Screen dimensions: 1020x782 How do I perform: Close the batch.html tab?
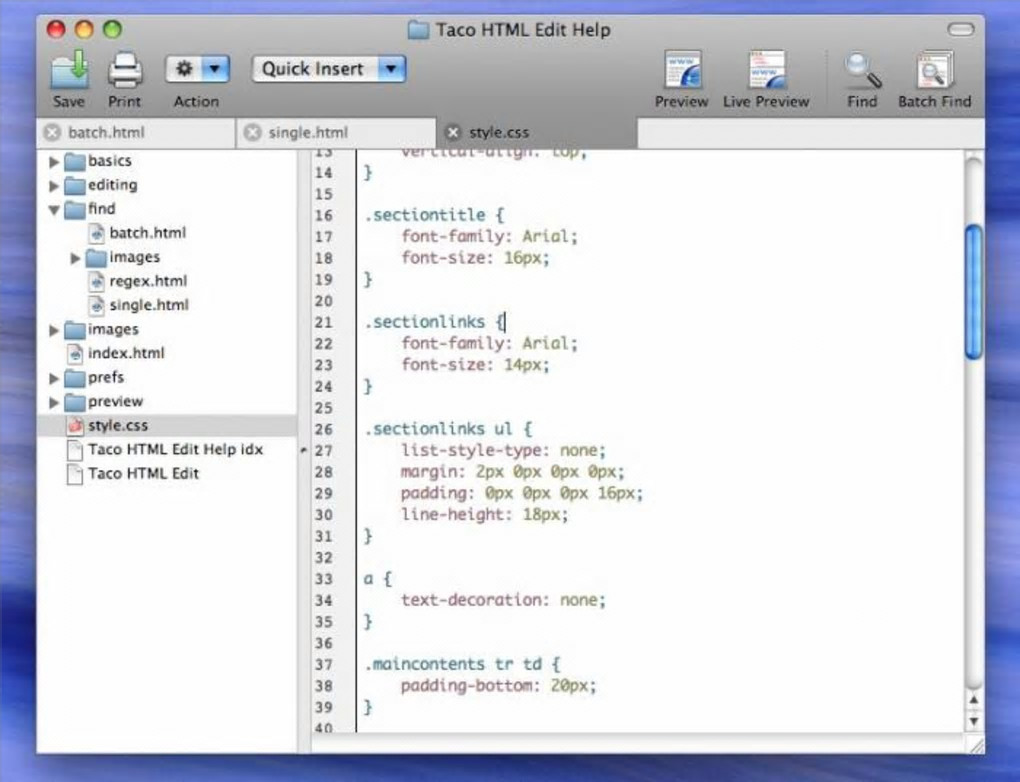[x=51, y=132]
